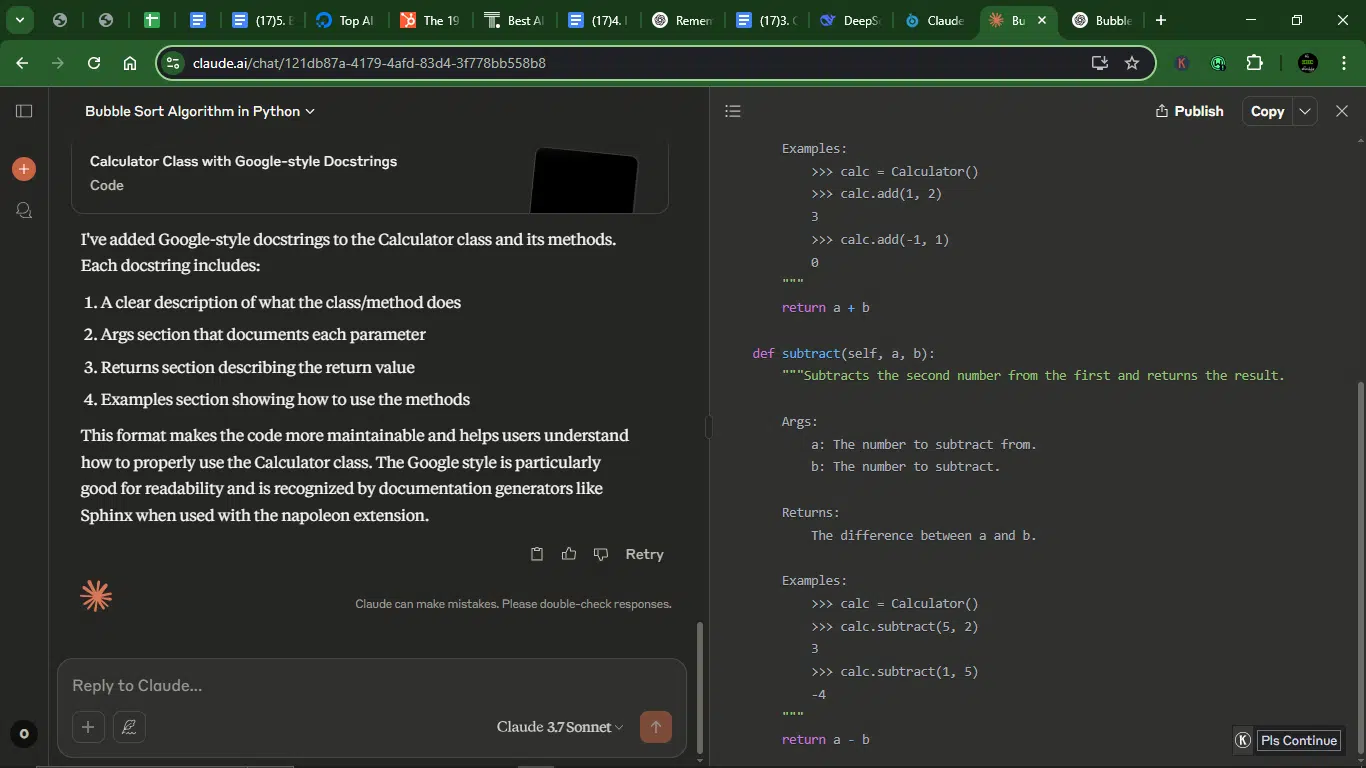Open the browser profile avatar
The image size is (1366, 768).
click(1308, 63)
